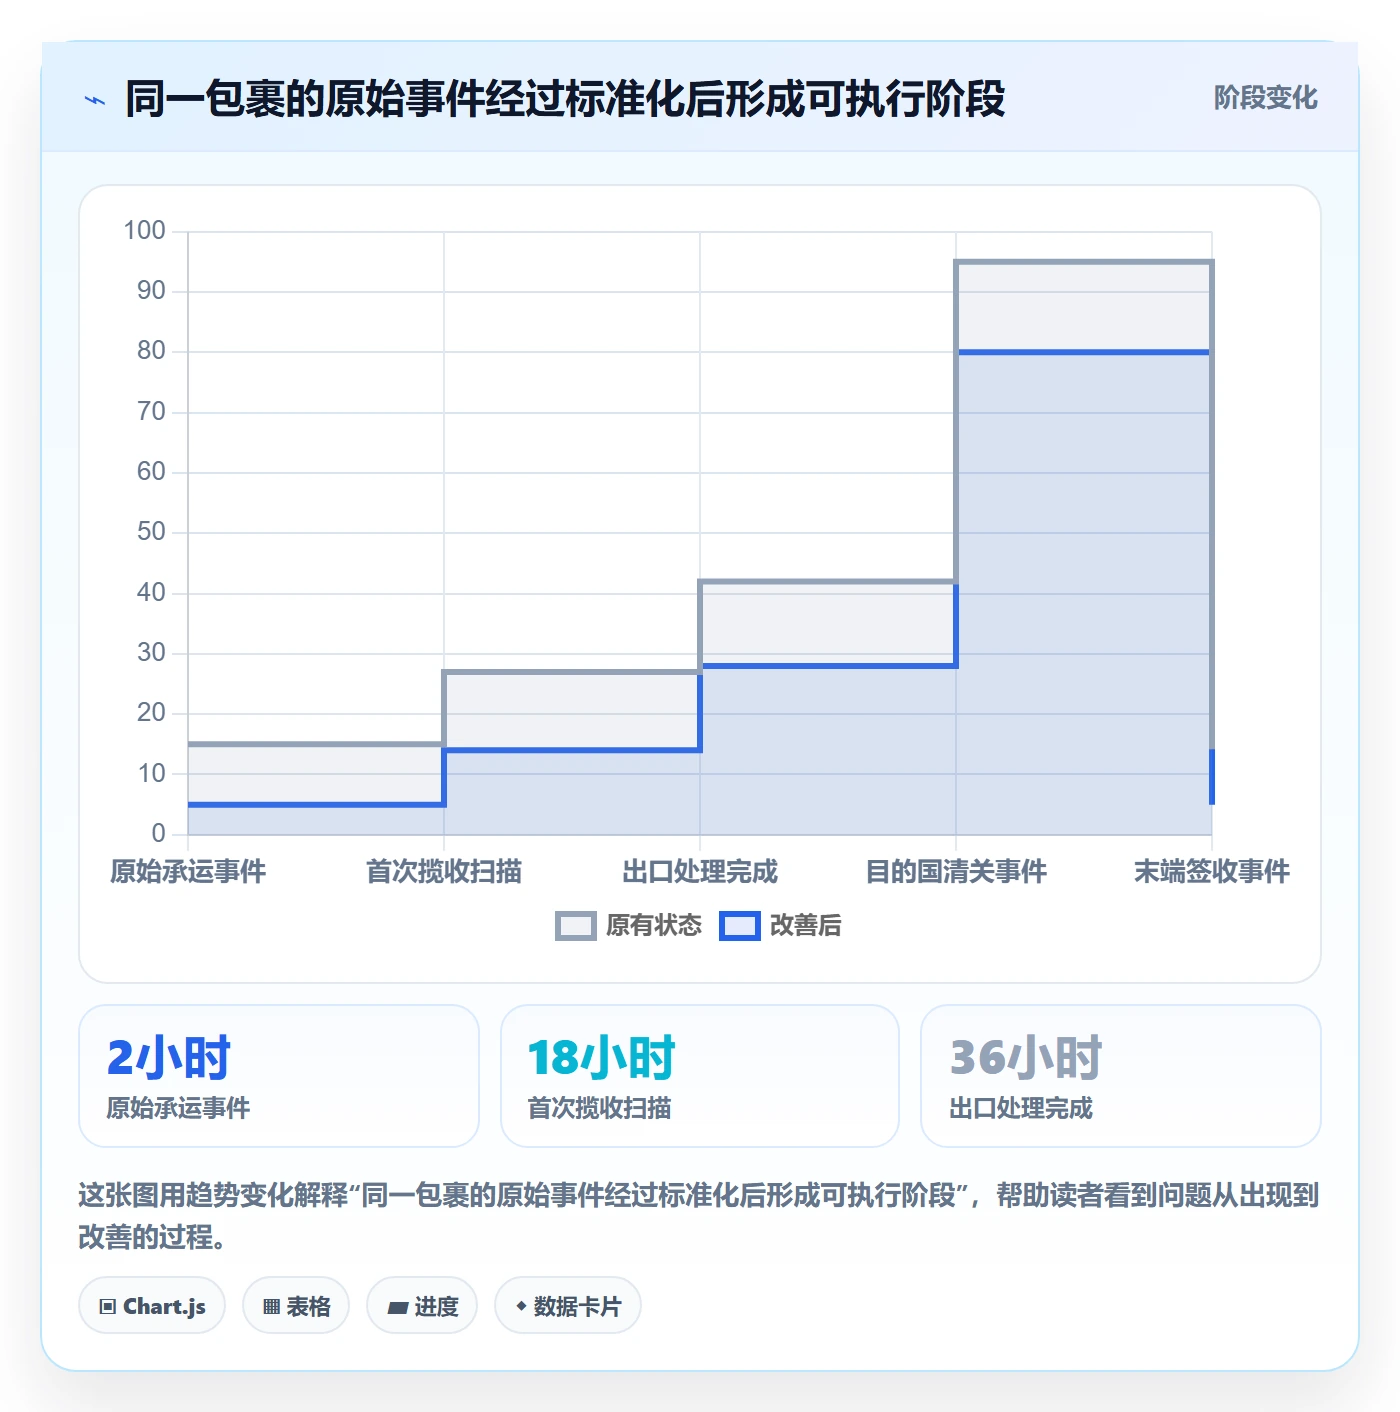The image size is (1400, 1412).
Task: Click the 原始承运事件 x-axis label
Action: [188, 872]
